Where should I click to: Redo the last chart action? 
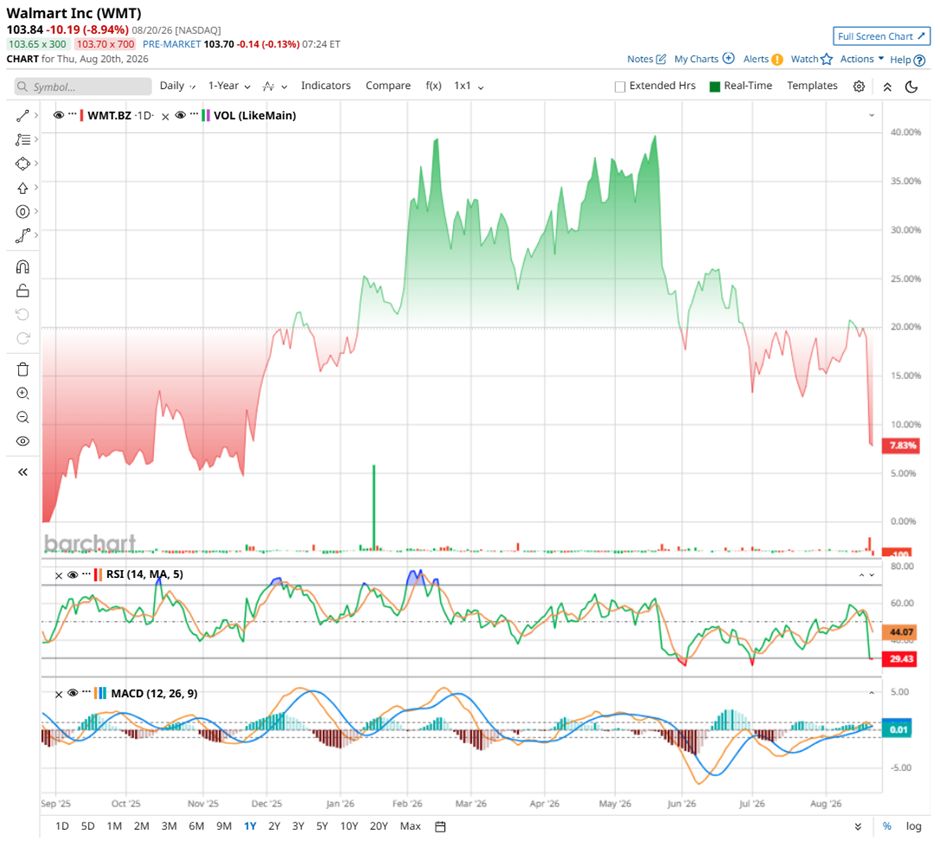tap(23, 339)
